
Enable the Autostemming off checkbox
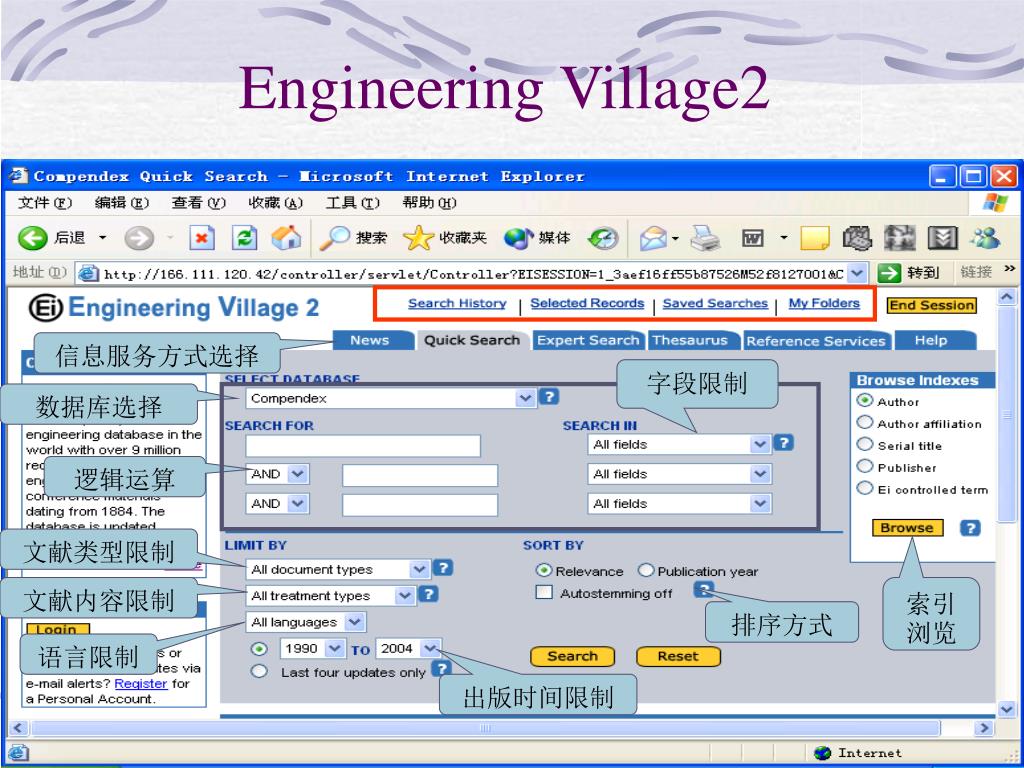point(543,593)
